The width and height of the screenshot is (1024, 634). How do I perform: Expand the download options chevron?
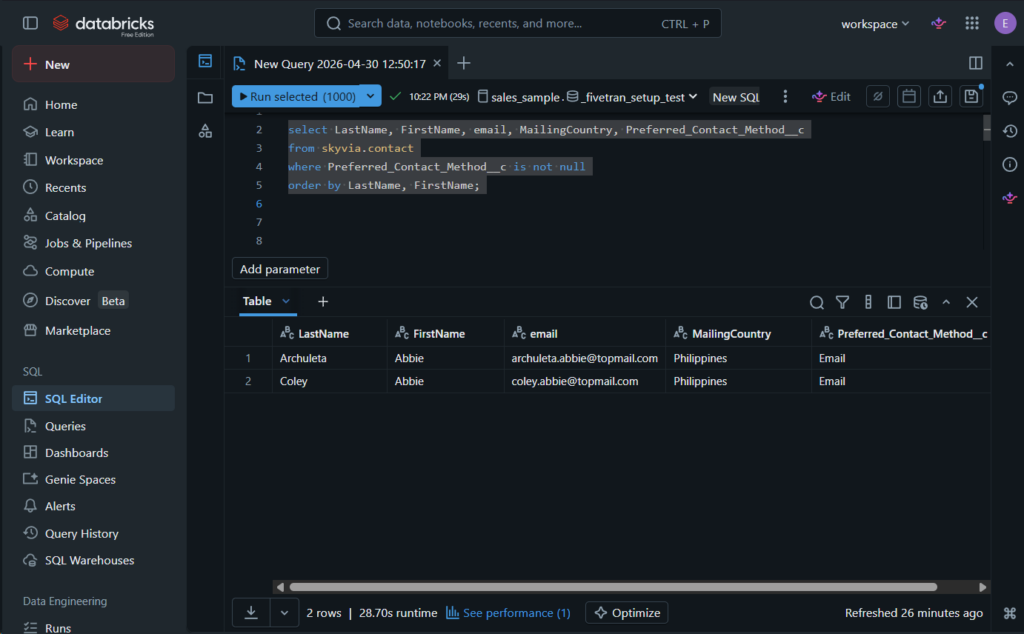point(284,612)
